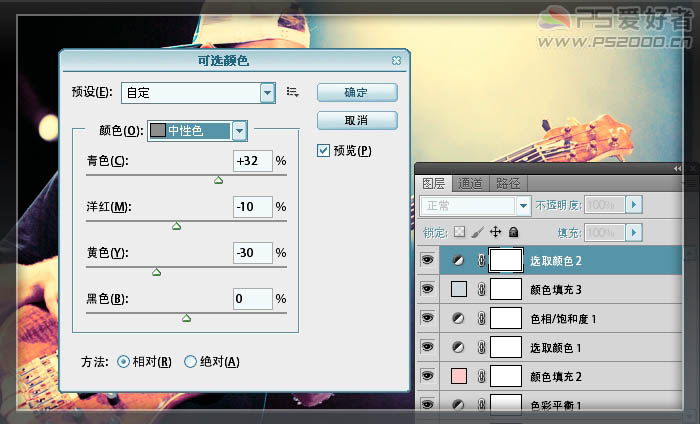
Task: Click the 黄色 yellow value input field
Action: pos(252,253)
